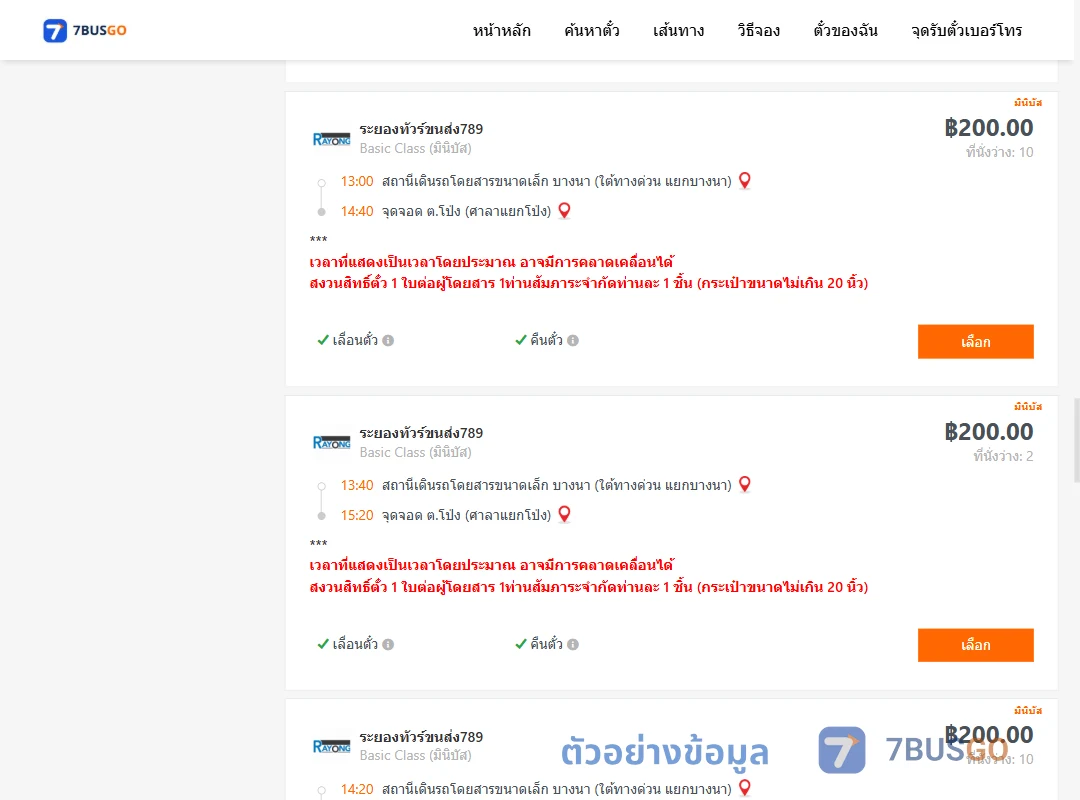Click บางนา station name on the 13:00 row
Image resolution: width=1080 pixels, height=800 pixels.
coord(557,181)
